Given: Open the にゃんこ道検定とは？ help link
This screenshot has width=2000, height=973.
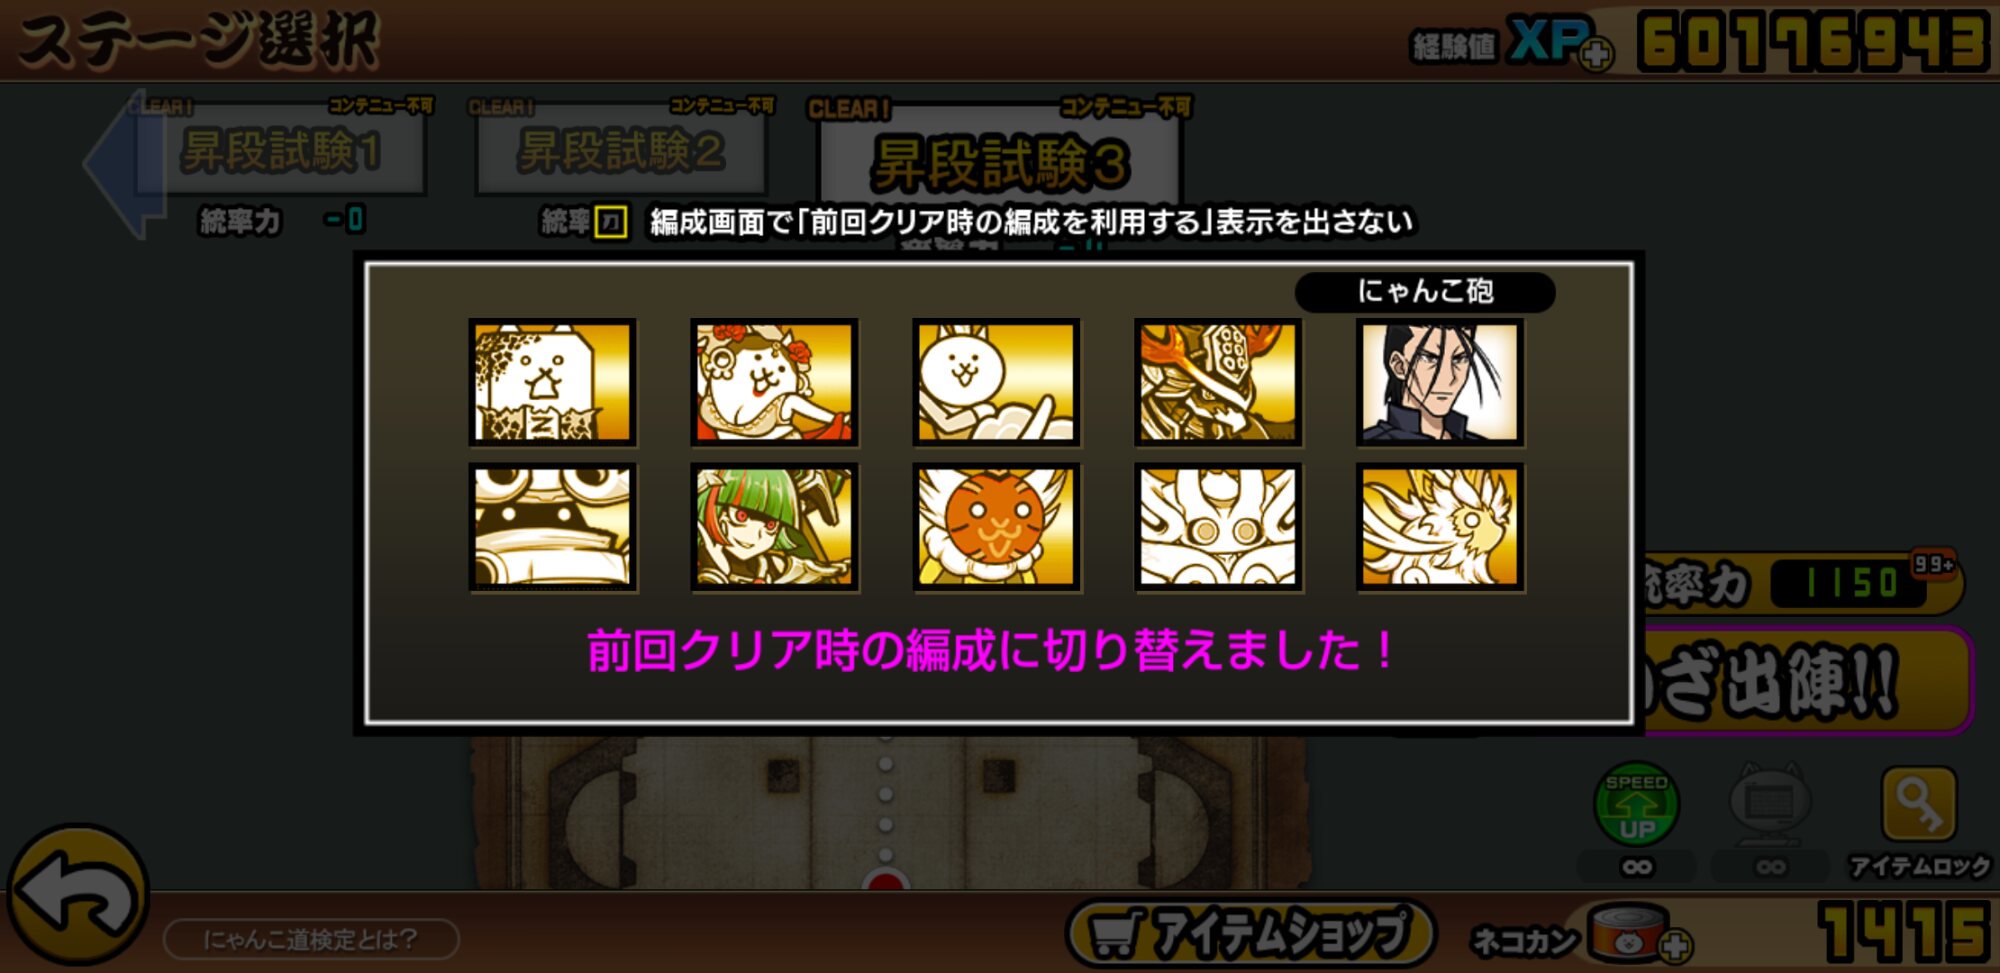Looking at the screenshot, I should [x=311, y=939].
